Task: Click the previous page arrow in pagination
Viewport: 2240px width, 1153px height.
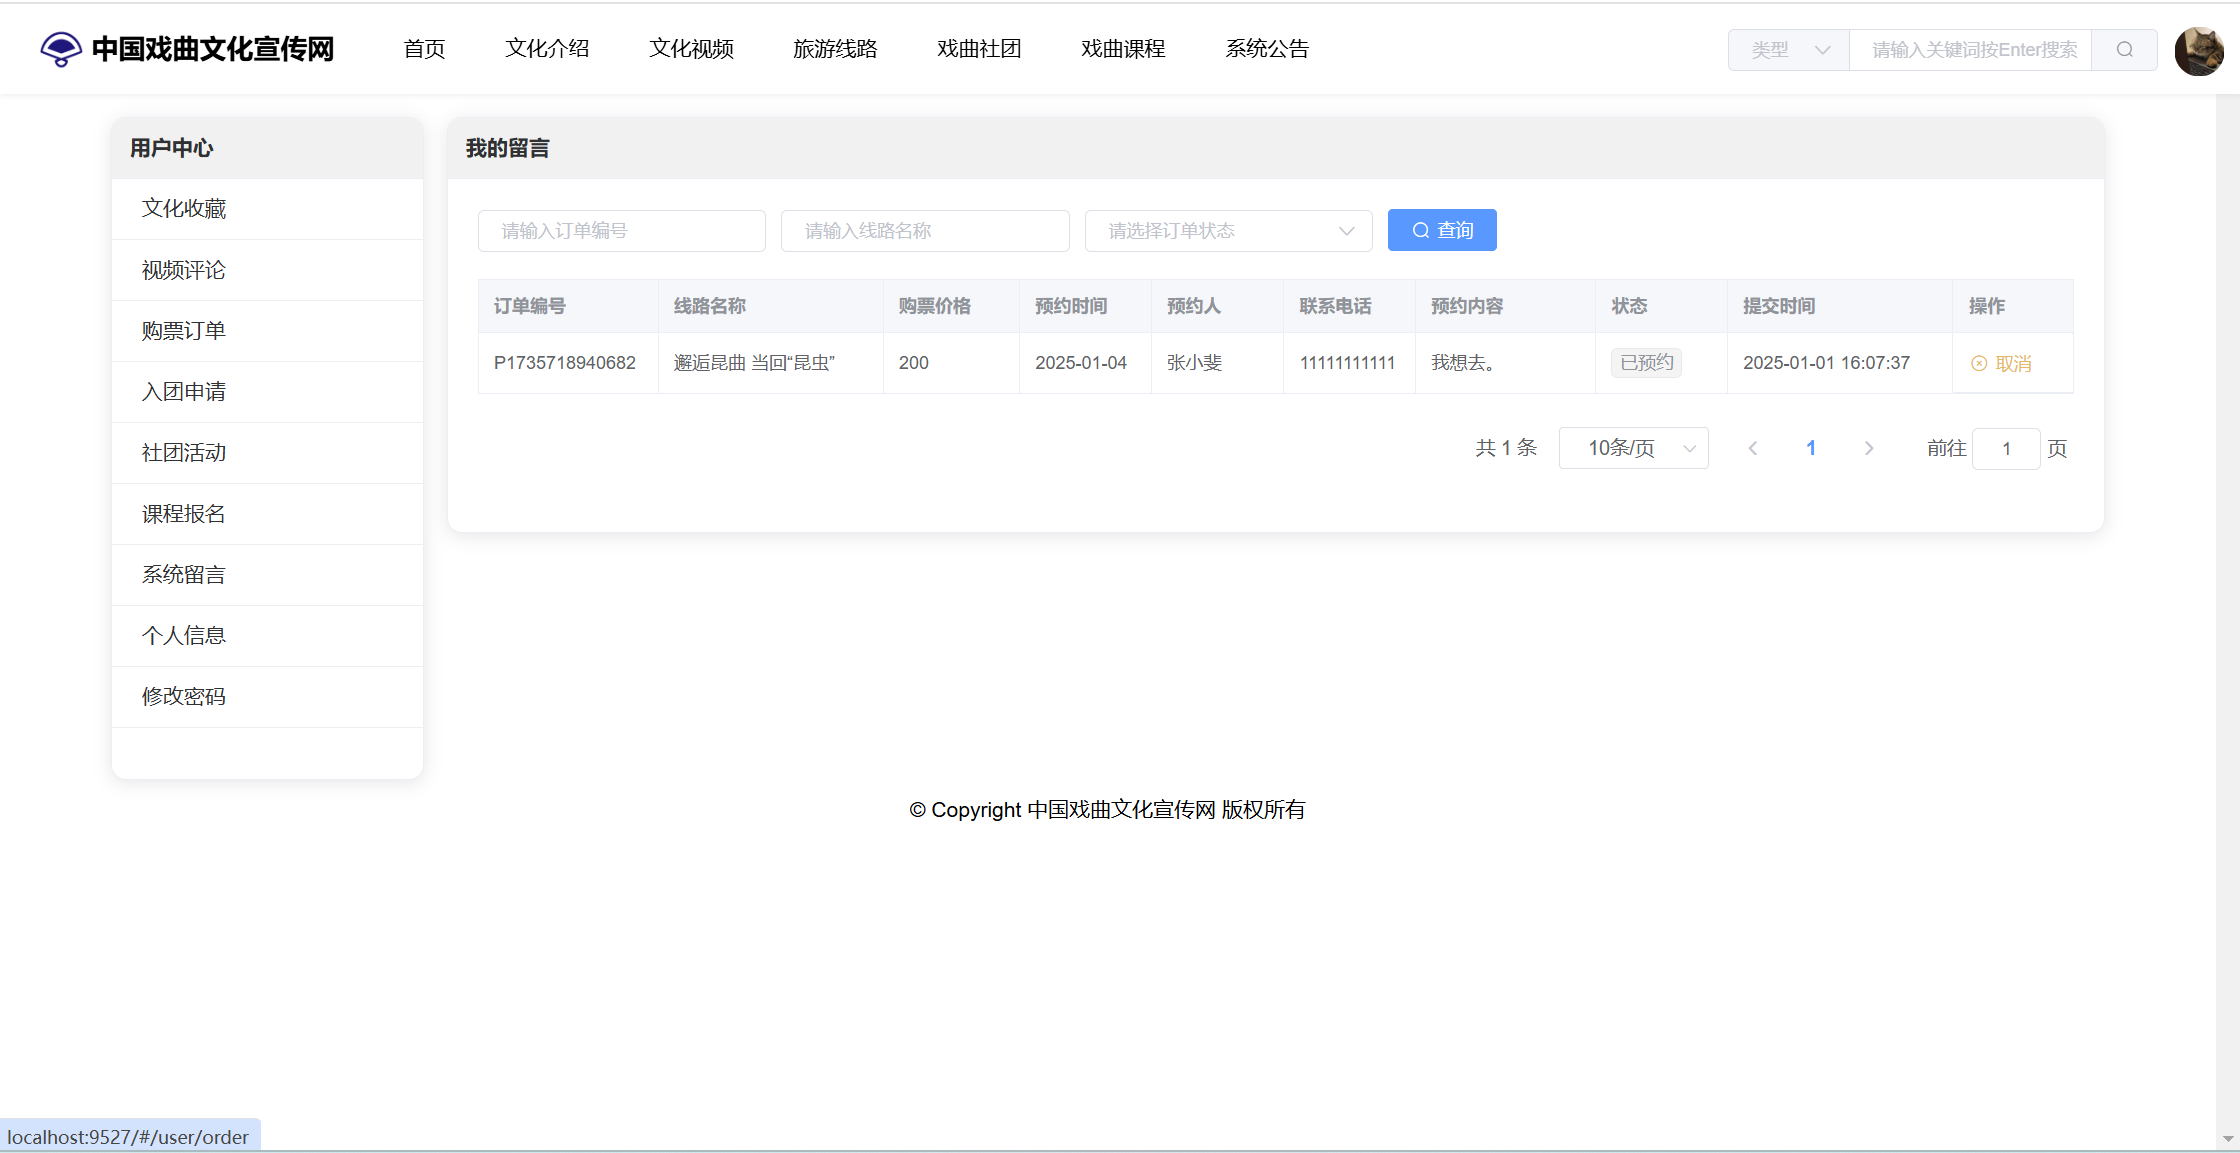Action: tap(1753, 448)
